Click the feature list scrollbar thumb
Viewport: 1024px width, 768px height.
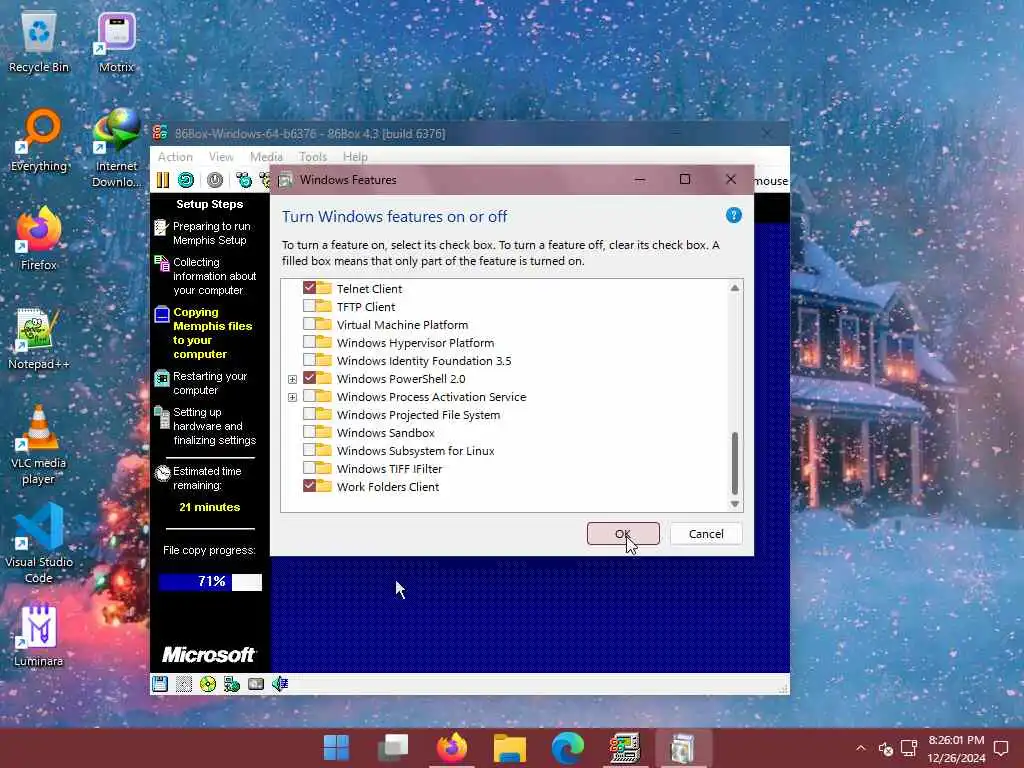point(735,463)
